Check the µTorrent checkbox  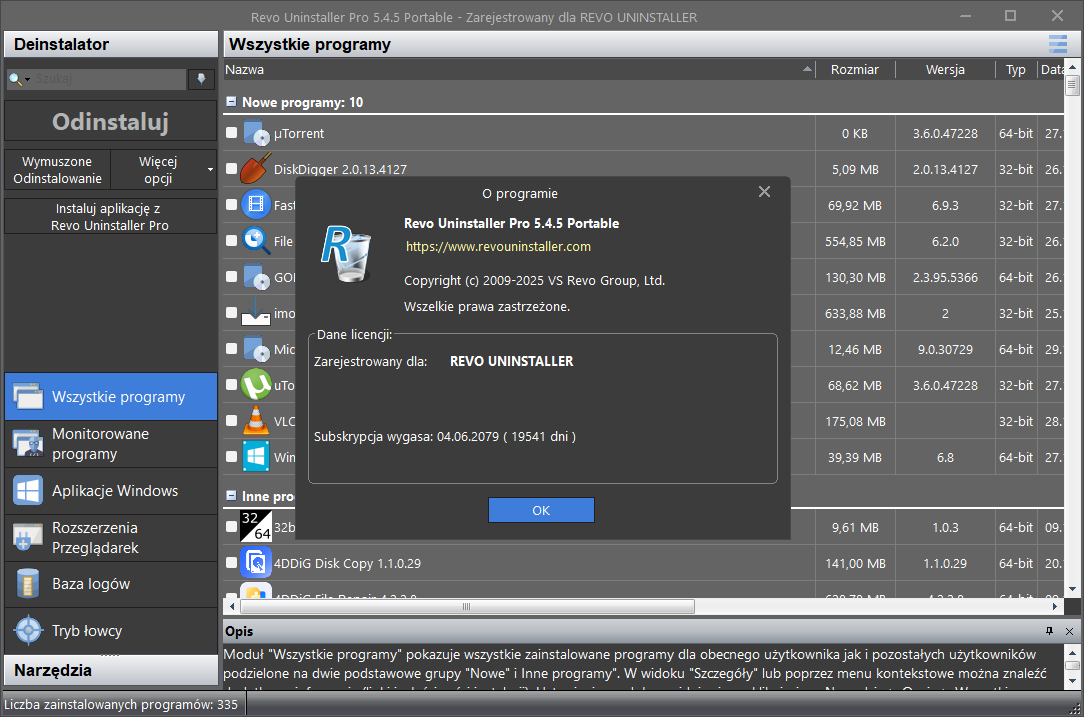(232, 133)
